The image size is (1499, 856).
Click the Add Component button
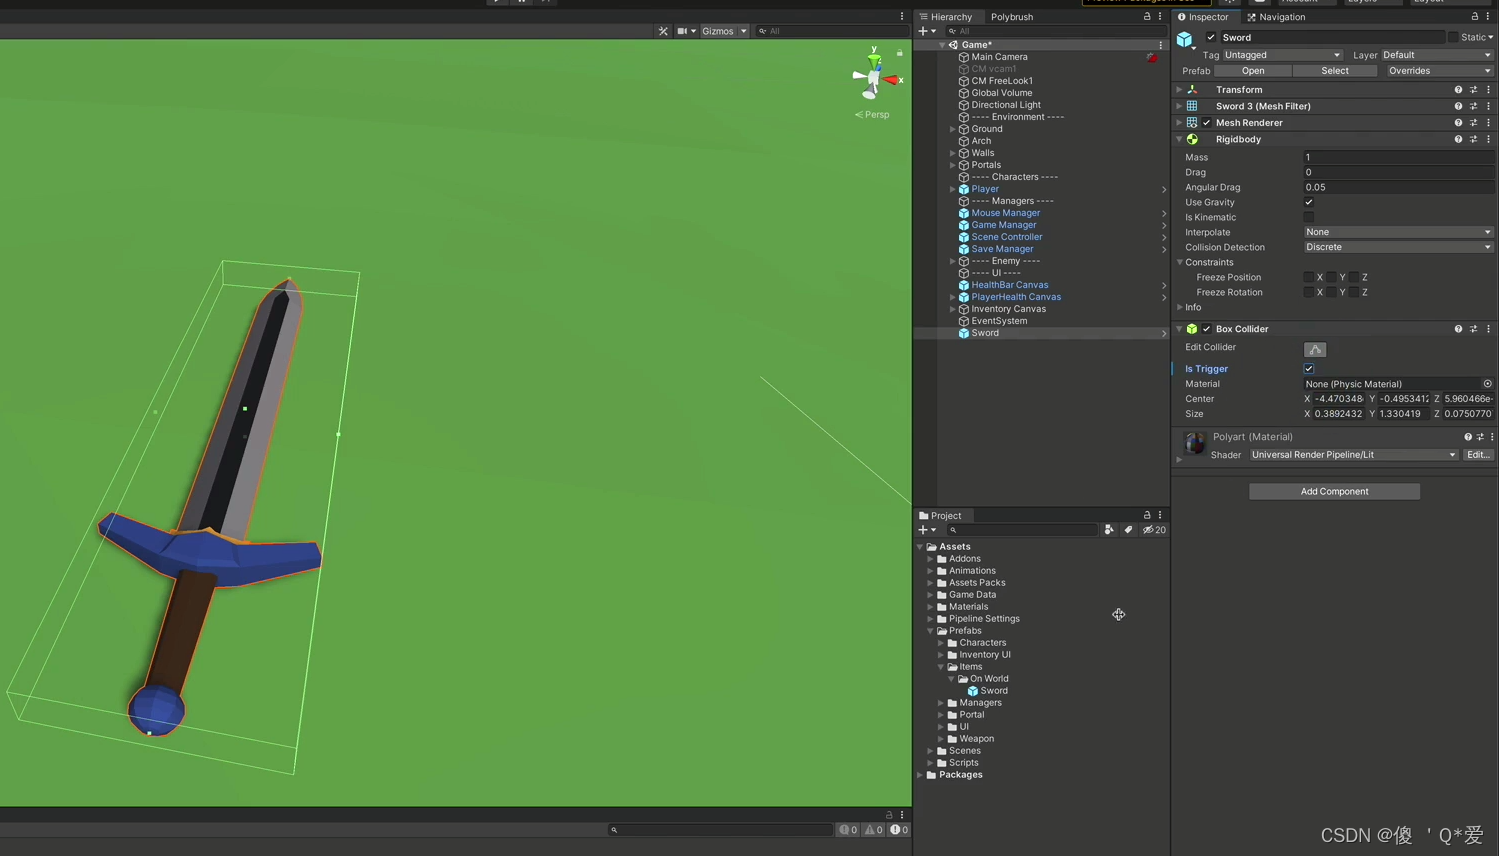(x=1334, y=491)
